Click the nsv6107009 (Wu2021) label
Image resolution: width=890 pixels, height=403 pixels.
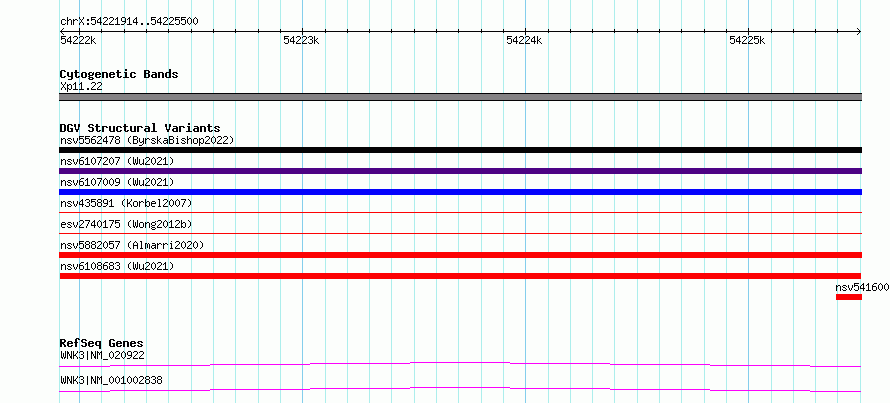pyautogui.click(x=117, y=182)
